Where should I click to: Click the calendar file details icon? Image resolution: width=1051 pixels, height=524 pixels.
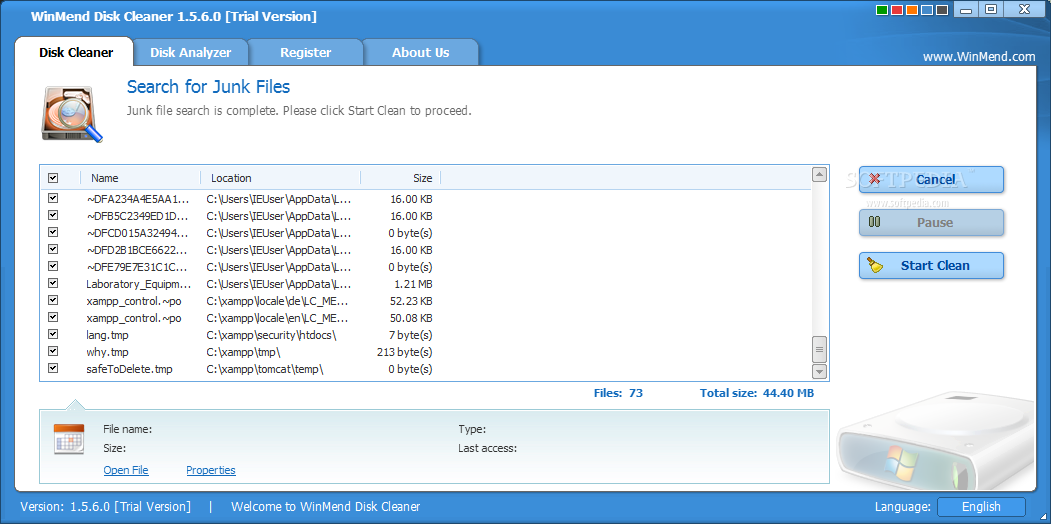tap(69, 440)
